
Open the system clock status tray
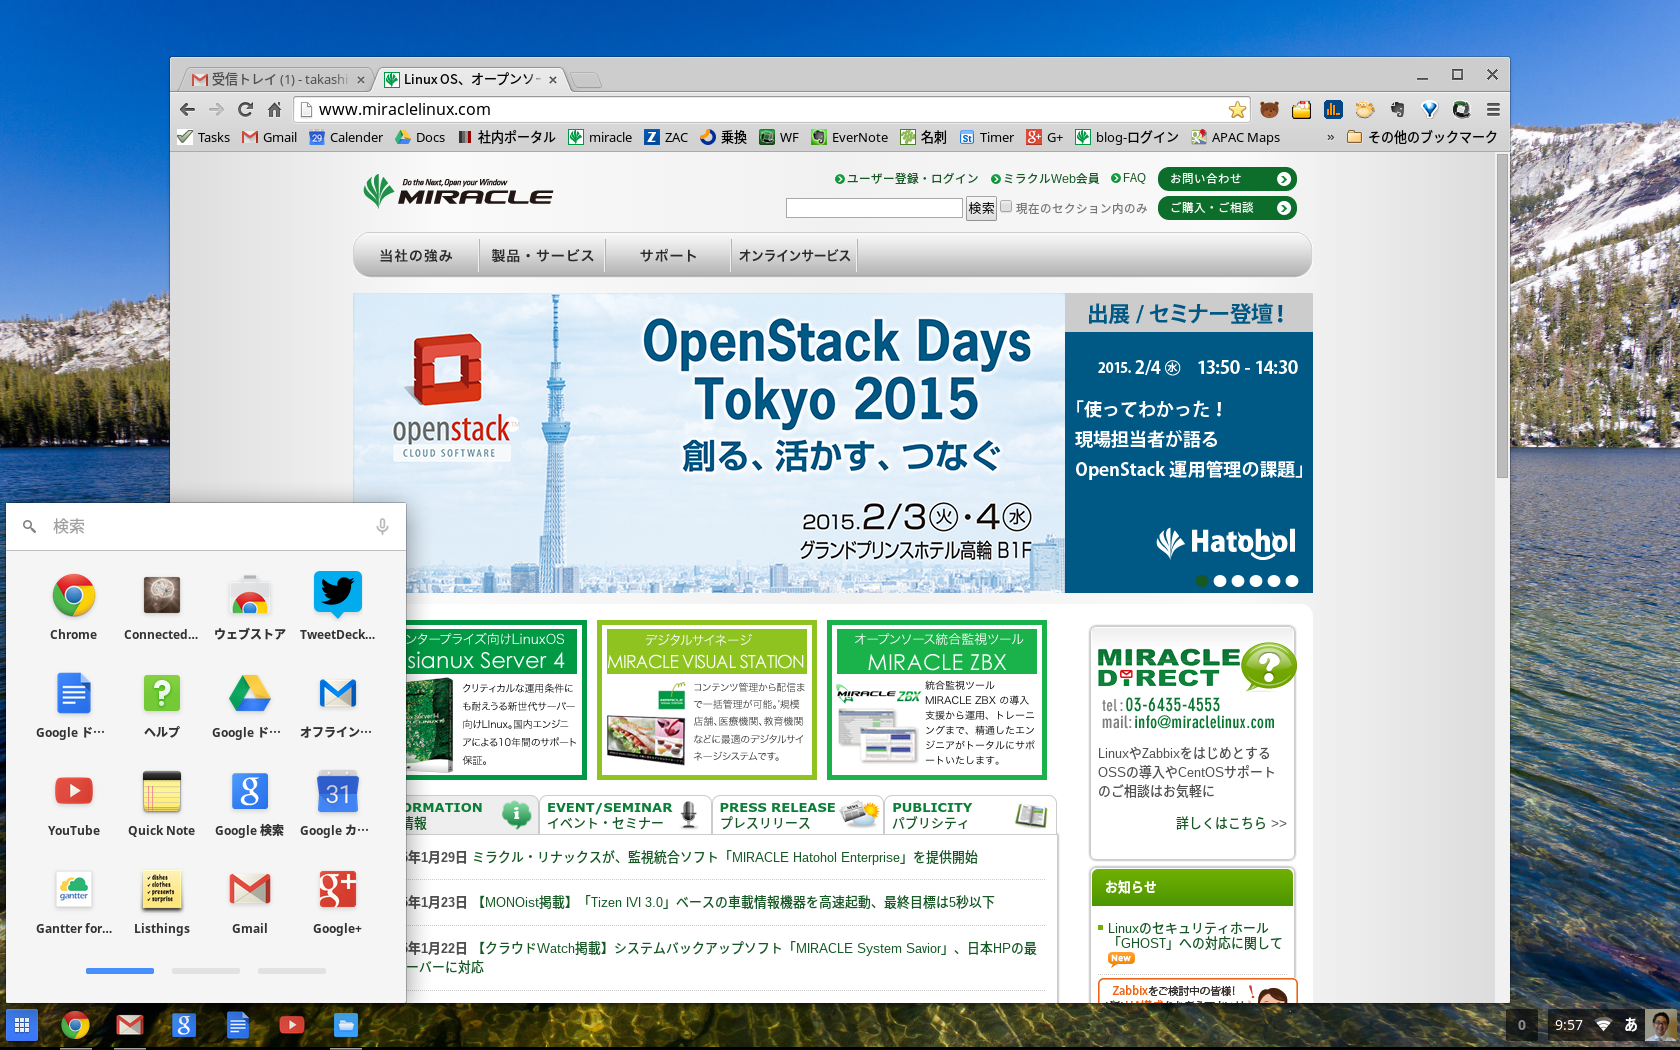[1568, 1025]
